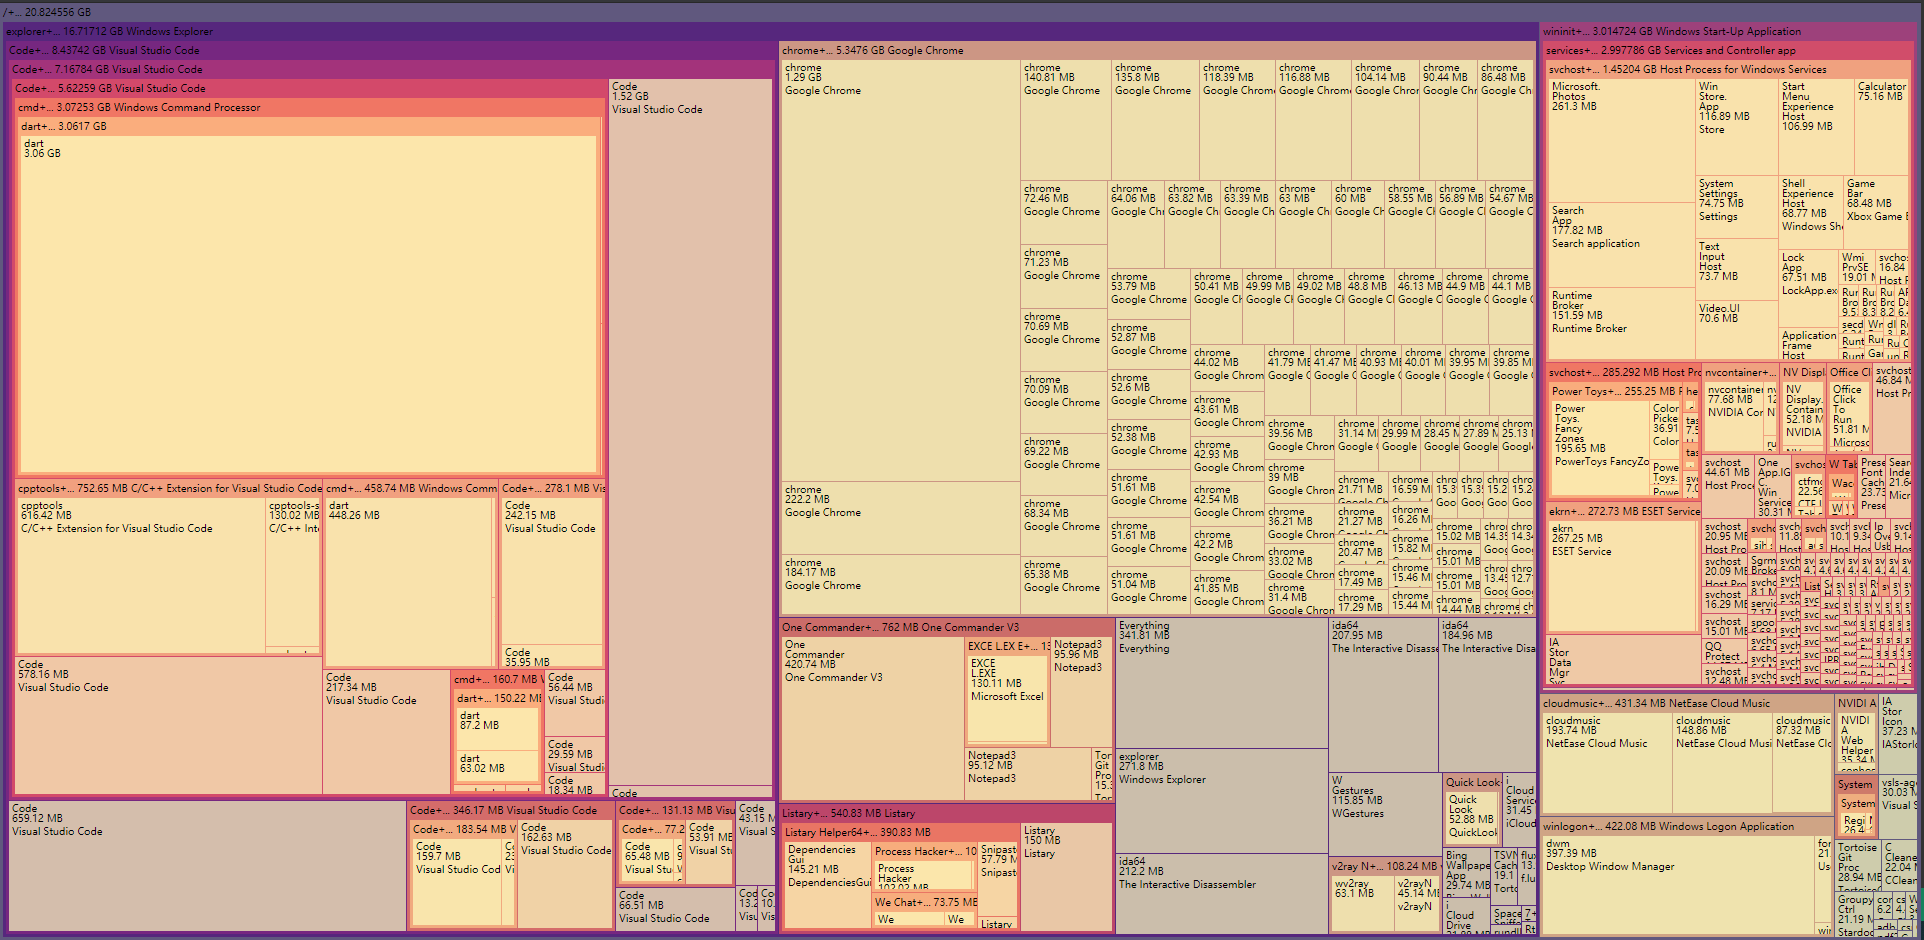1924x940 pixels.
Task: Select the Notepad3 95.96 MB cell
Action: coord(1081,691)
